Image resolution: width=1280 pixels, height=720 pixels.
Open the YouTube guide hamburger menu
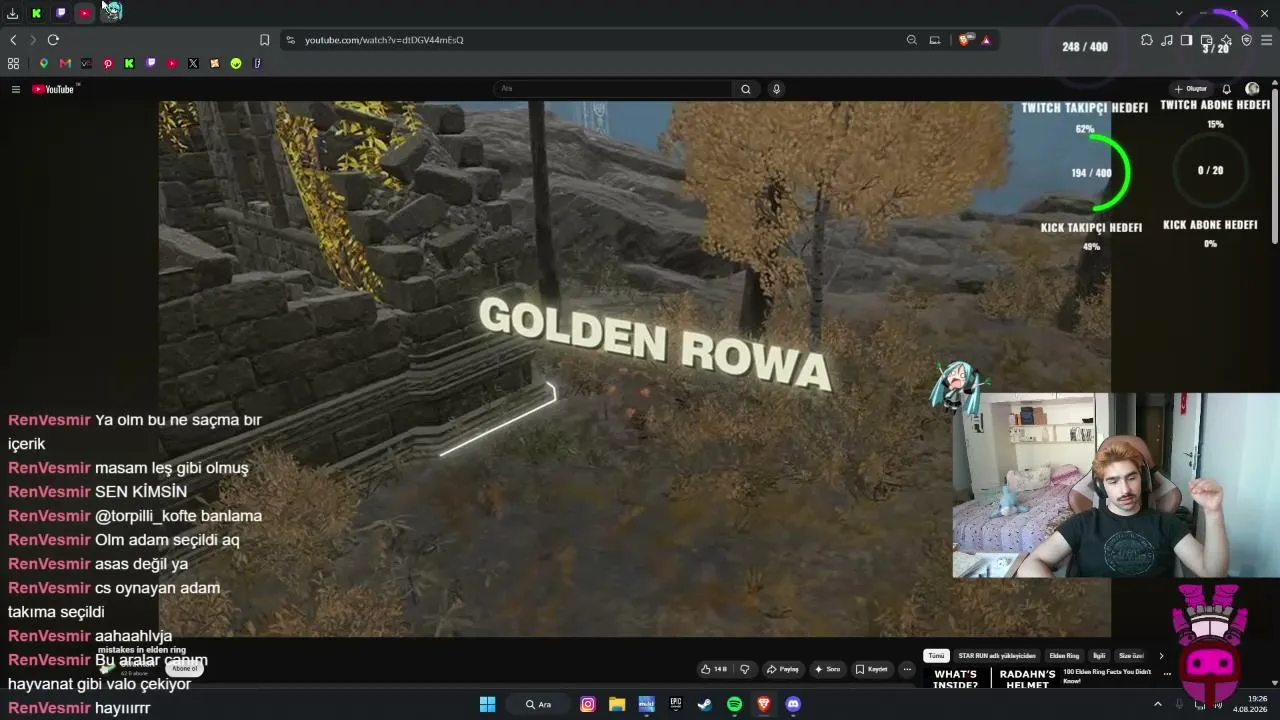16,89
